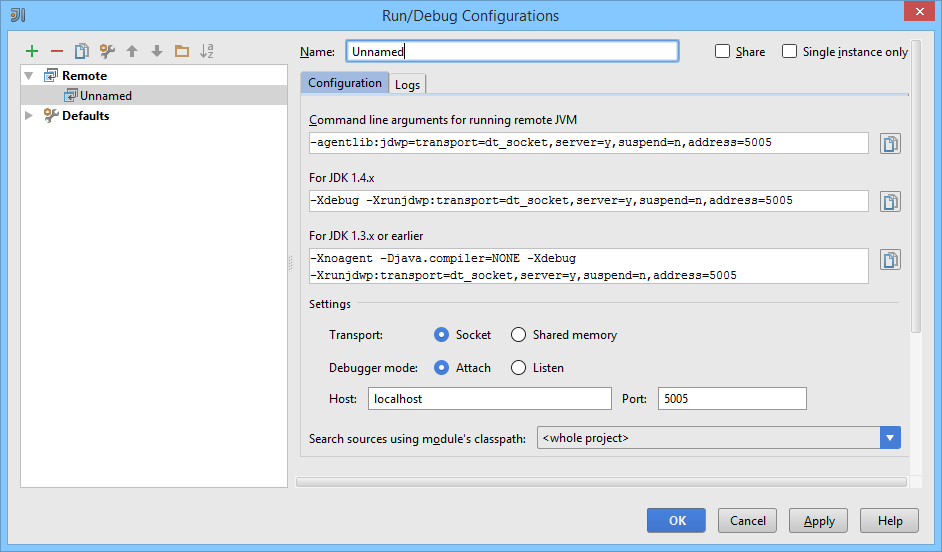Copy the agentlib command line arguments

coord(890,144)
